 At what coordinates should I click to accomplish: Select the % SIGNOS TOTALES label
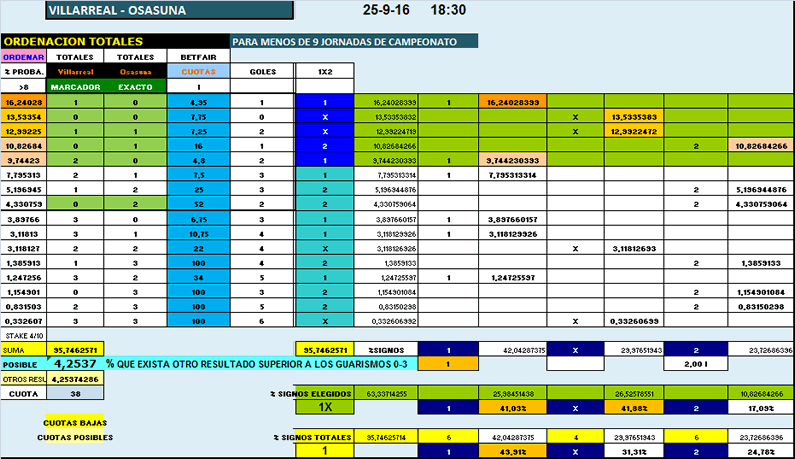point(312,437)
